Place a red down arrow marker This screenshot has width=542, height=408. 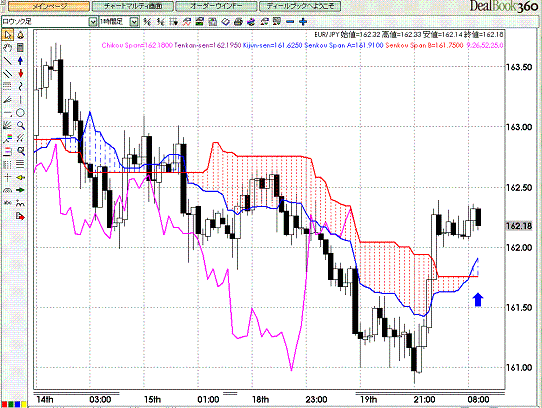[20, 74]
